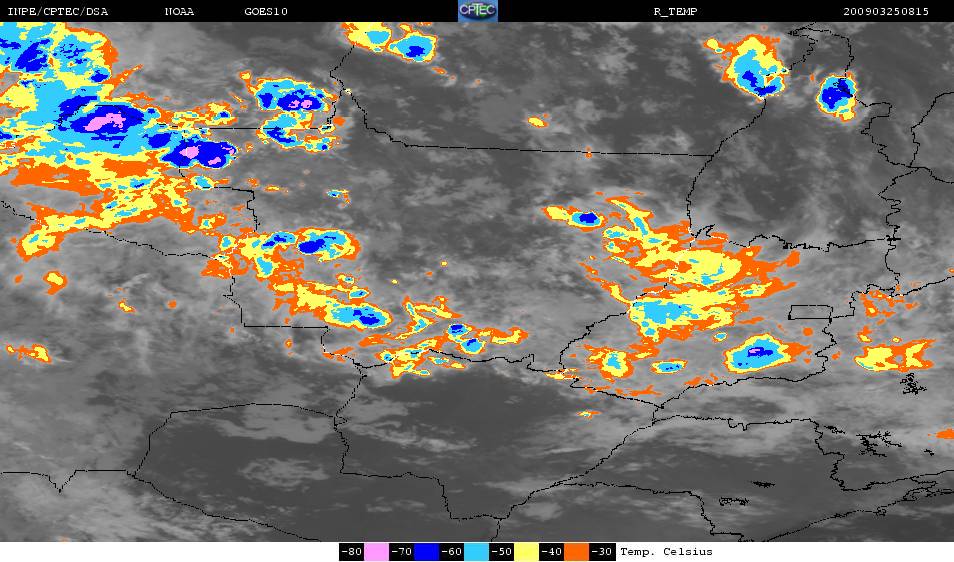Viewport: 954px width, 562px height.
Task: Click the -80 legend value
Action: click(x=352, y=552)
